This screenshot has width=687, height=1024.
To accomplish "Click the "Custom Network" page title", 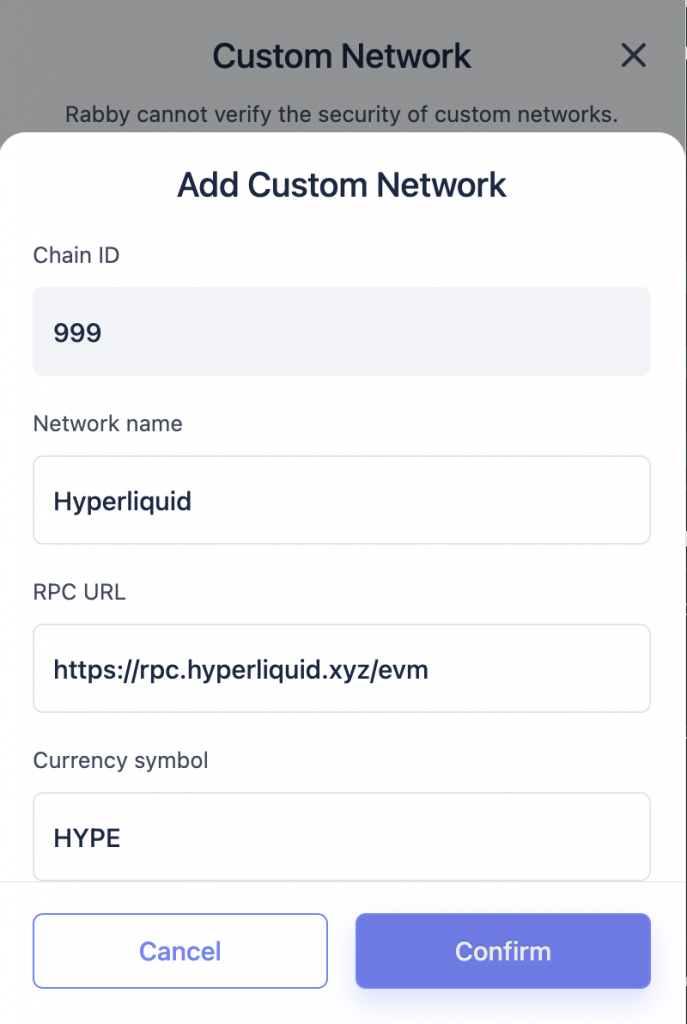I will (342, 56).
